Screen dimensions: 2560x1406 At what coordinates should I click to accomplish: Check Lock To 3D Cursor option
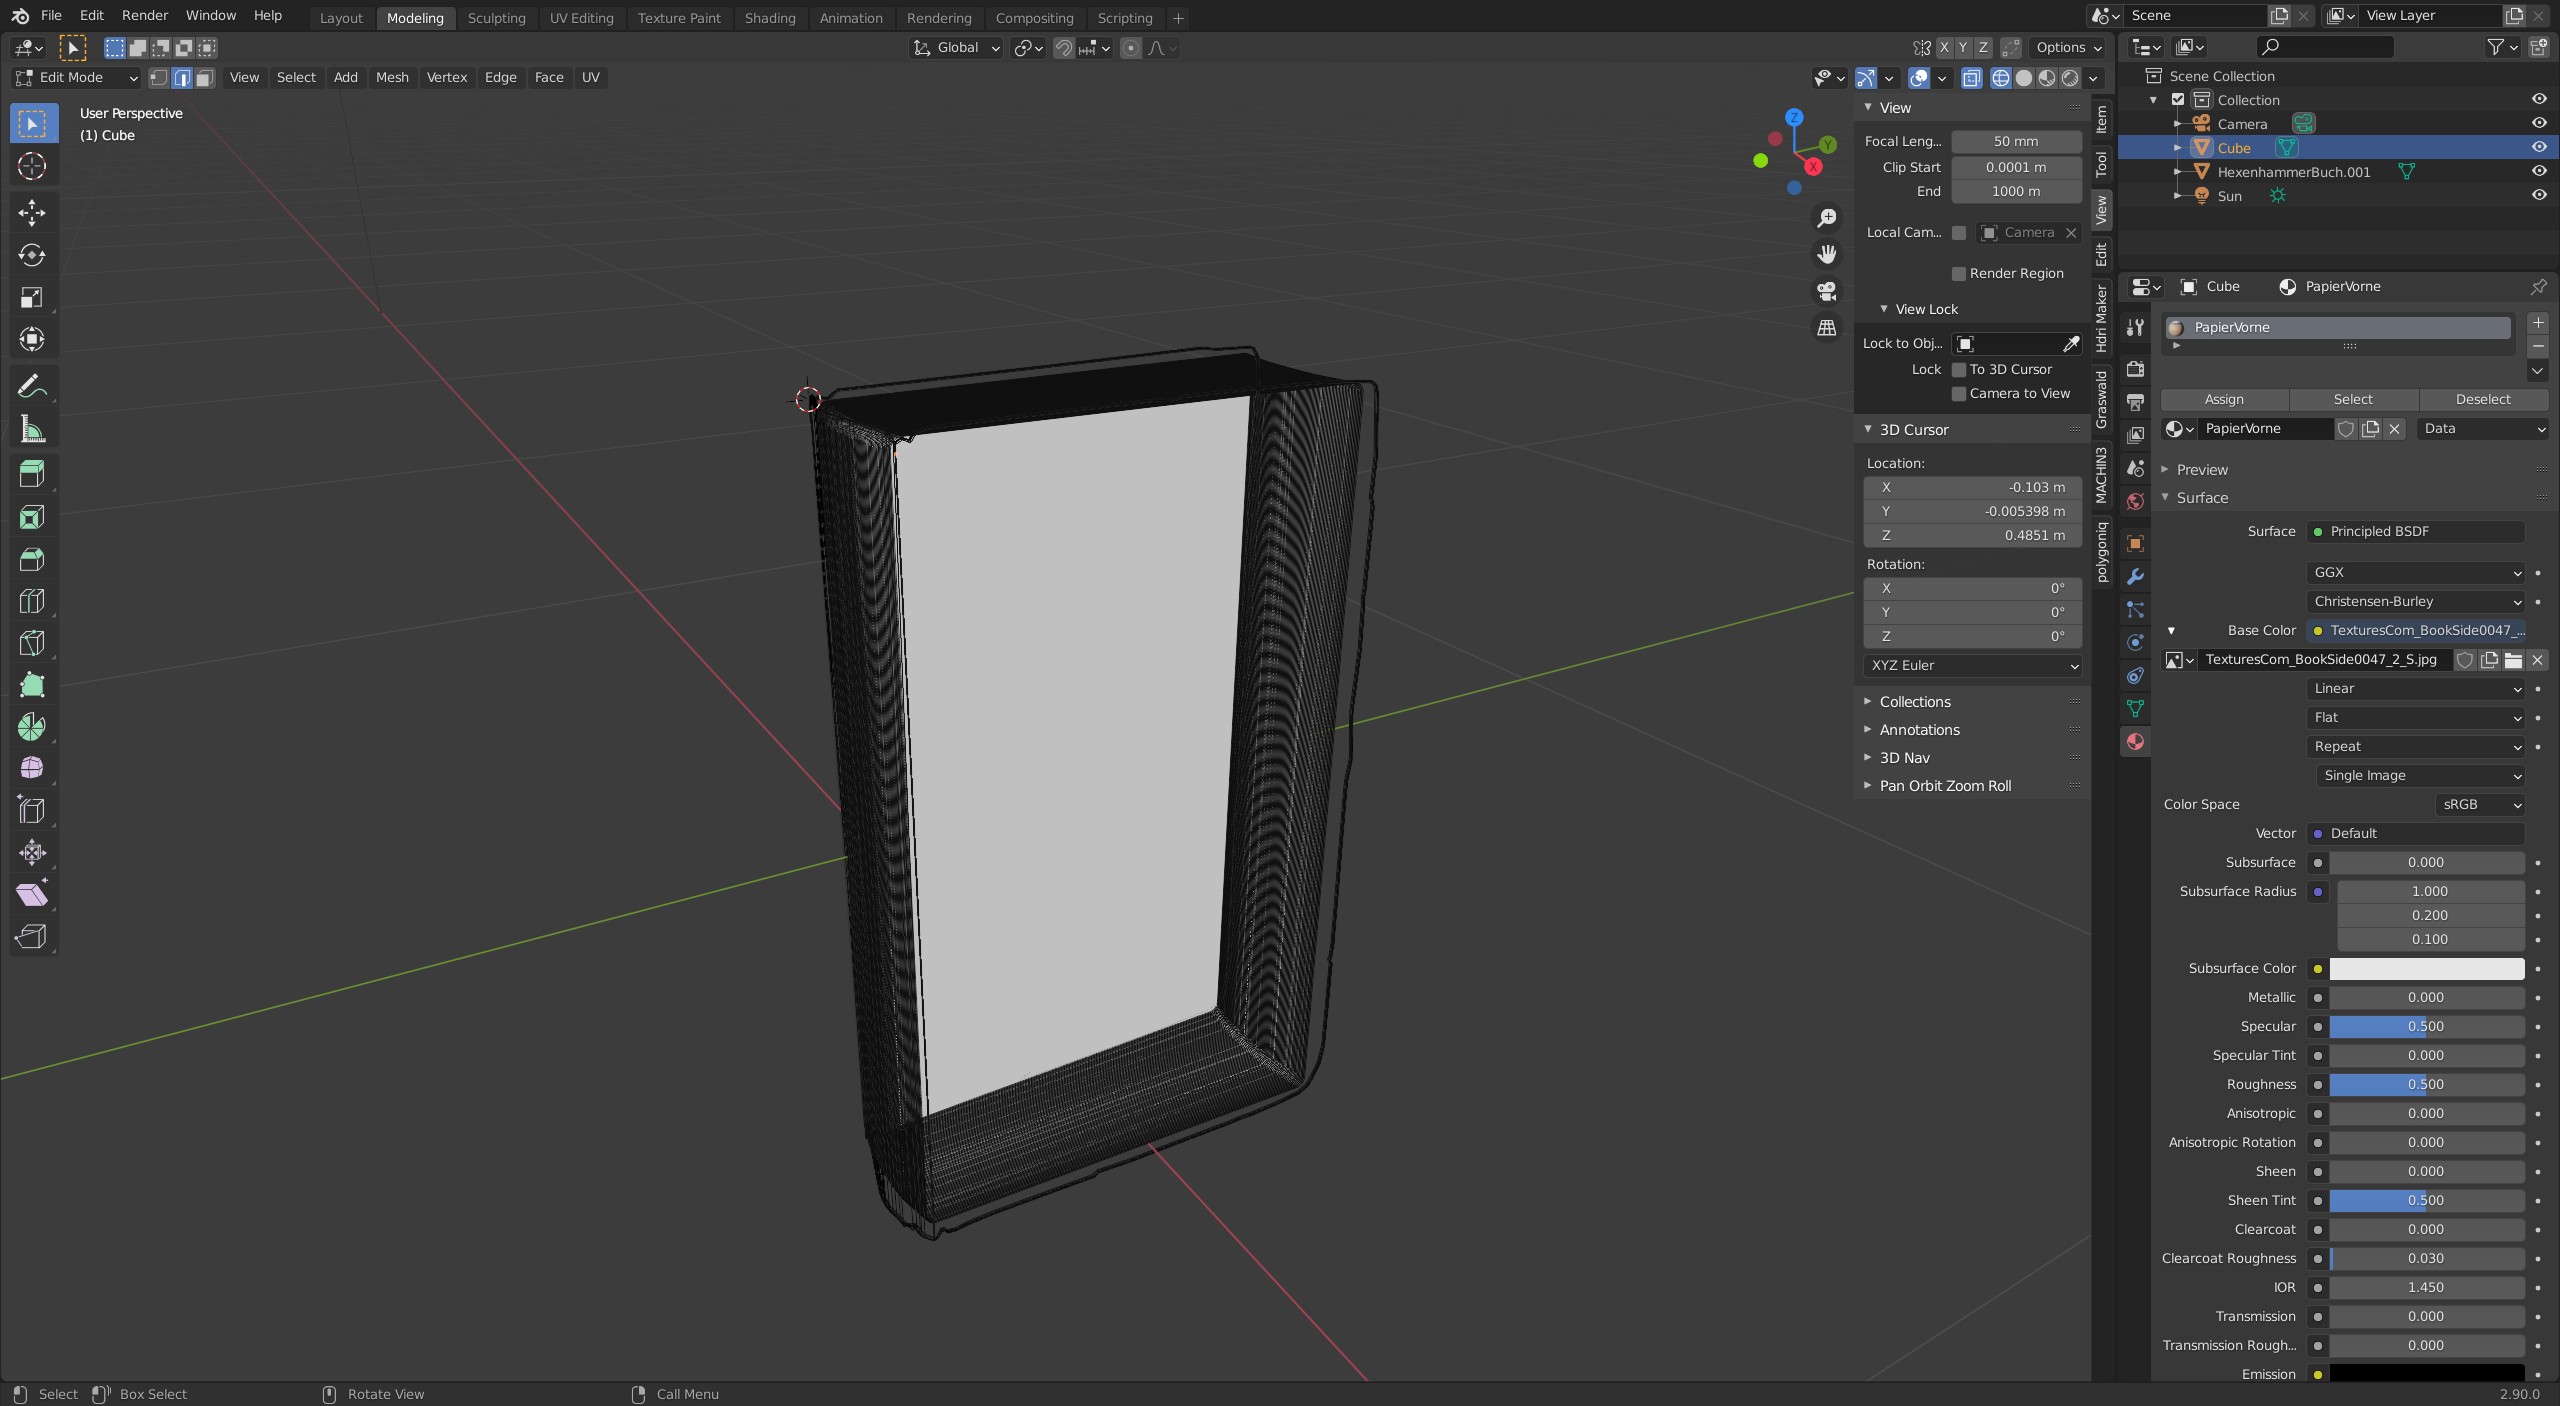click(x=1959, y=370)
